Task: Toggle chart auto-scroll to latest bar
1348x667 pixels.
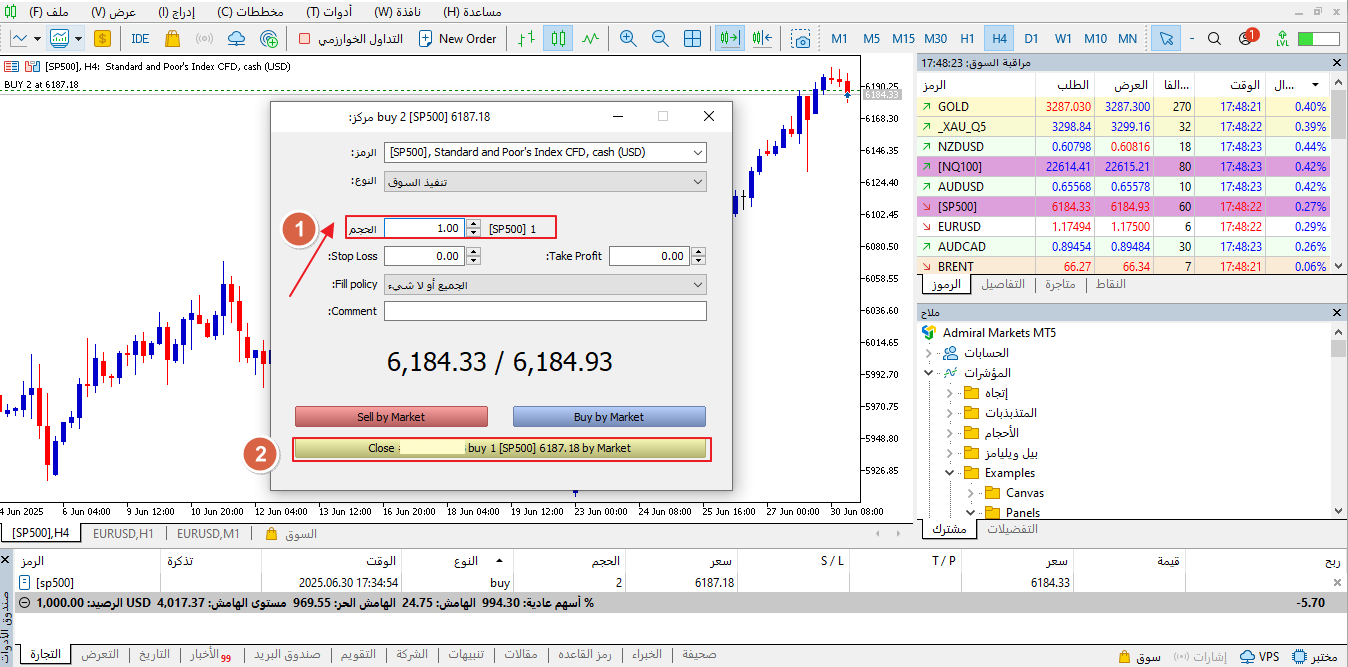Action: [x=730, y=38]
